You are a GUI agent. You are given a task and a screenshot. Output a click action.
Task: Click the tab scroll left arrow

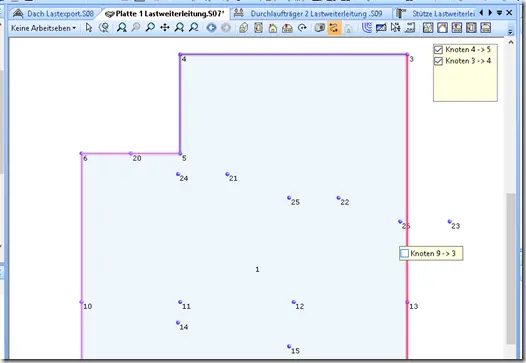482,13
